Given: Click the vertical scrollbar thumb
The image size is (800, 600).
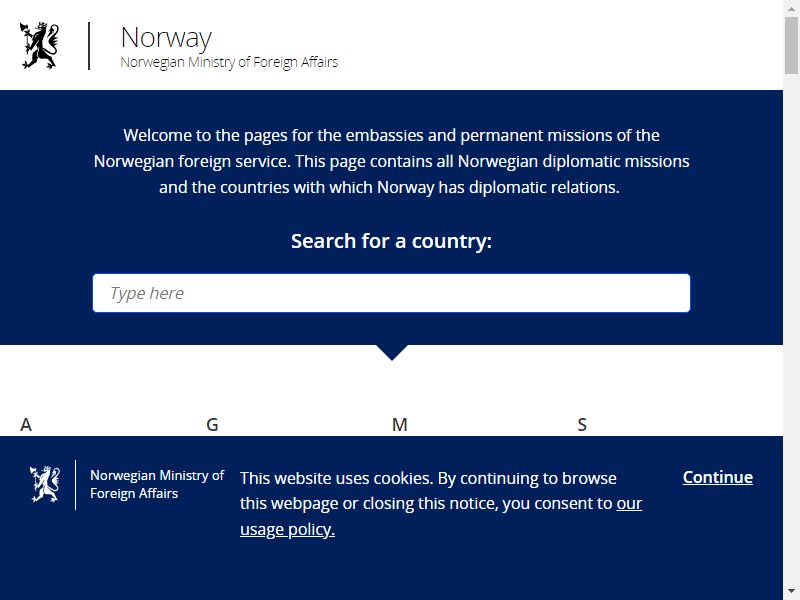Looking at the screenshot, I should tap(791, 45).
